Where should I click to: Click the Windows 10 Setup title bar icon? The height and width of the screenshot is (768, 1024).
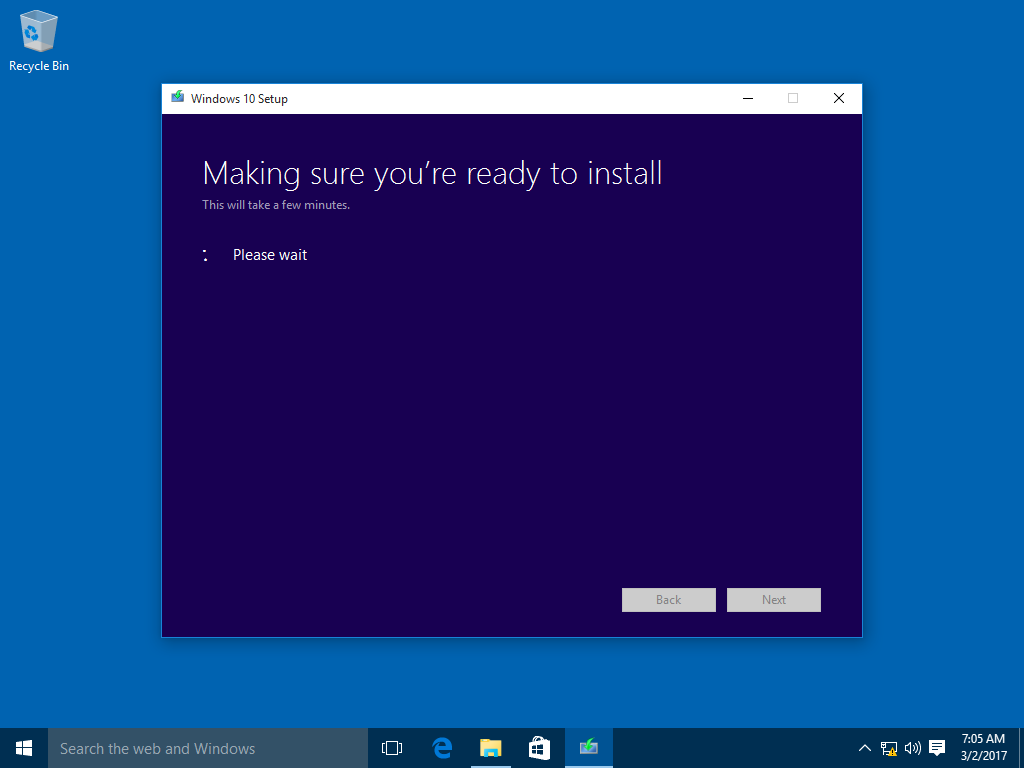(x=178, y=97)
